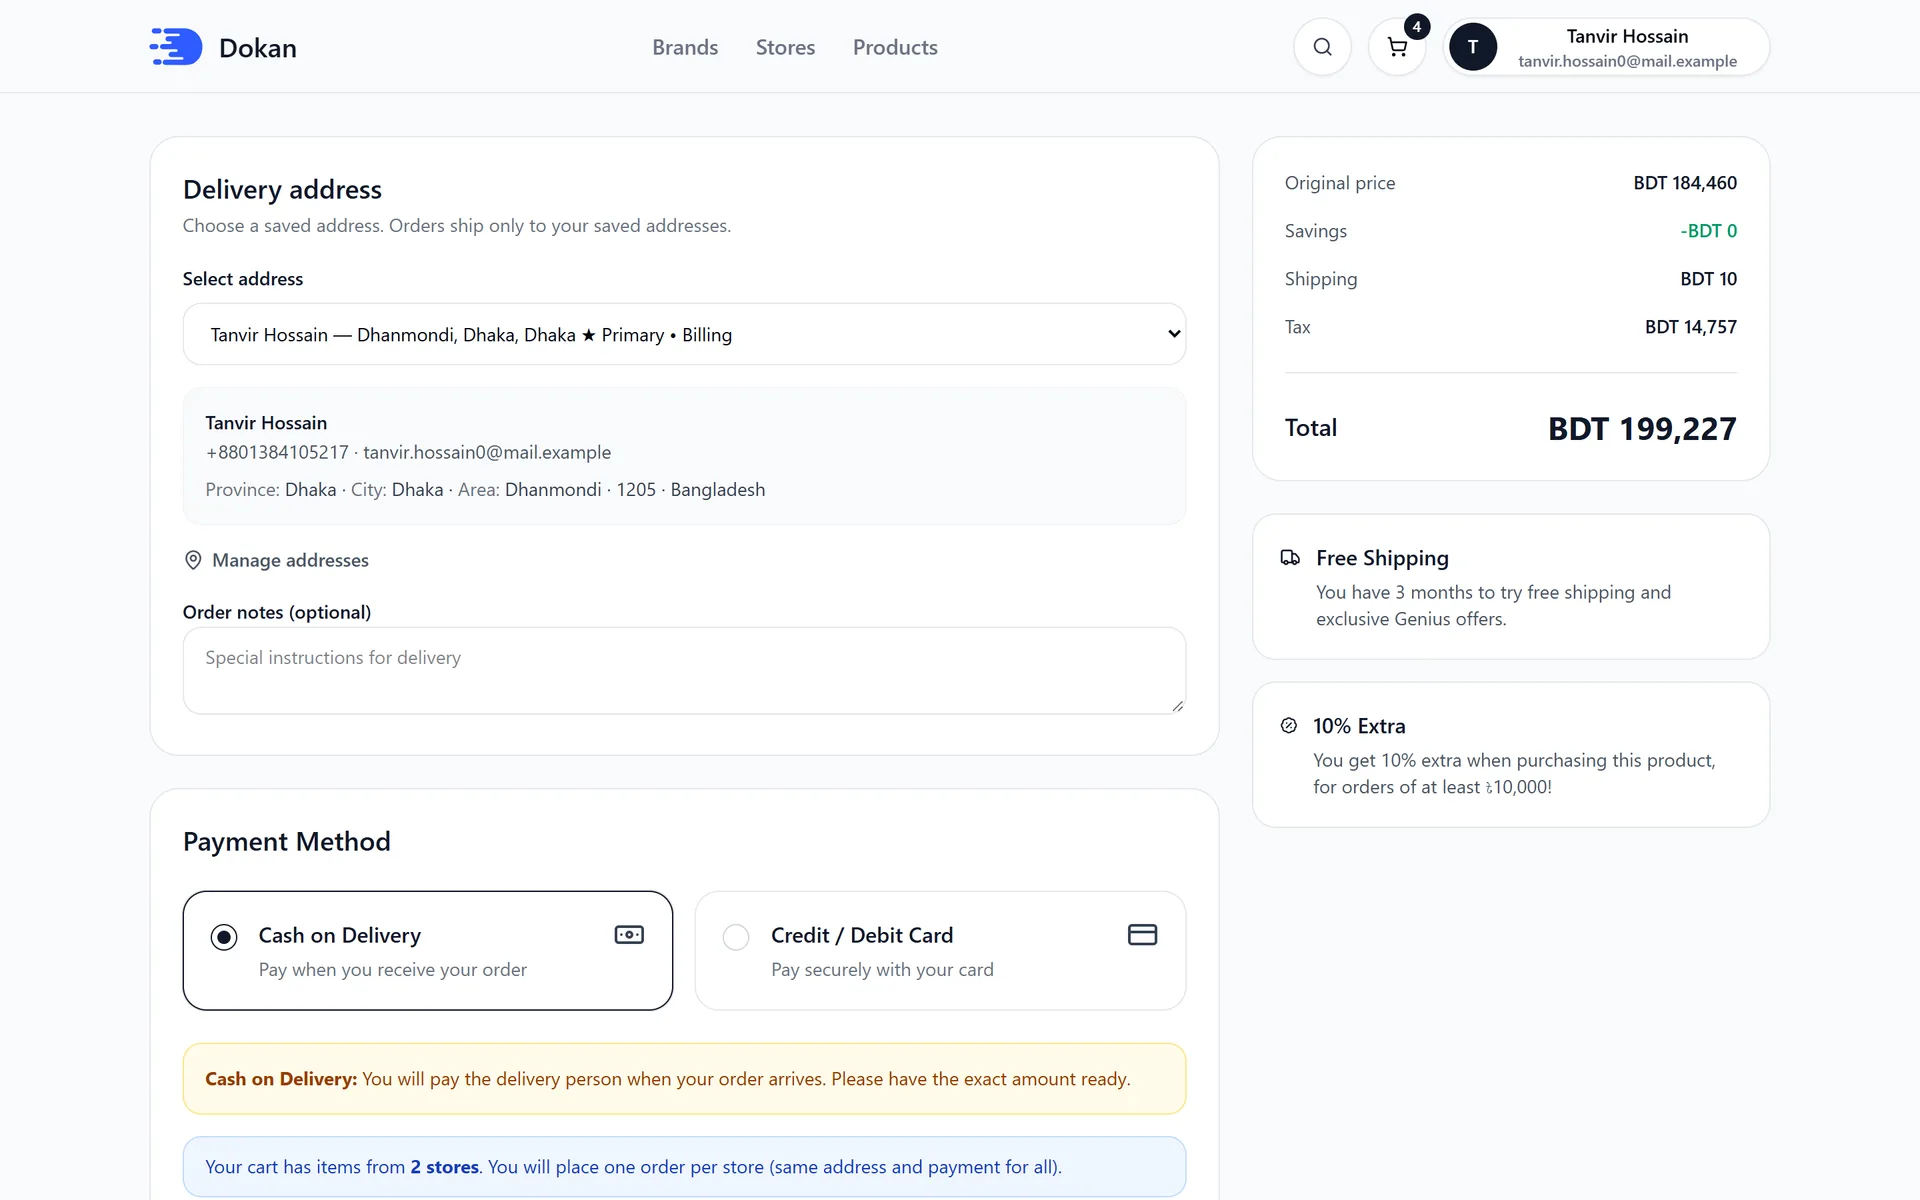
Task: Click the Original price value BDT 184,460
Action: (x=1685, y=183)
